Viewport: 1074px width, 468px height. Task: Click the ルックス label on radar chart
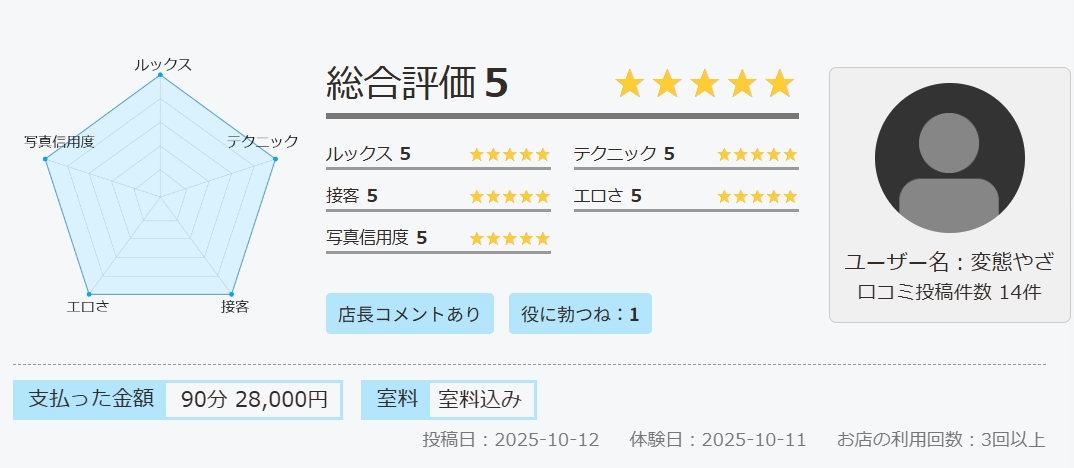[x=162, y=64]
